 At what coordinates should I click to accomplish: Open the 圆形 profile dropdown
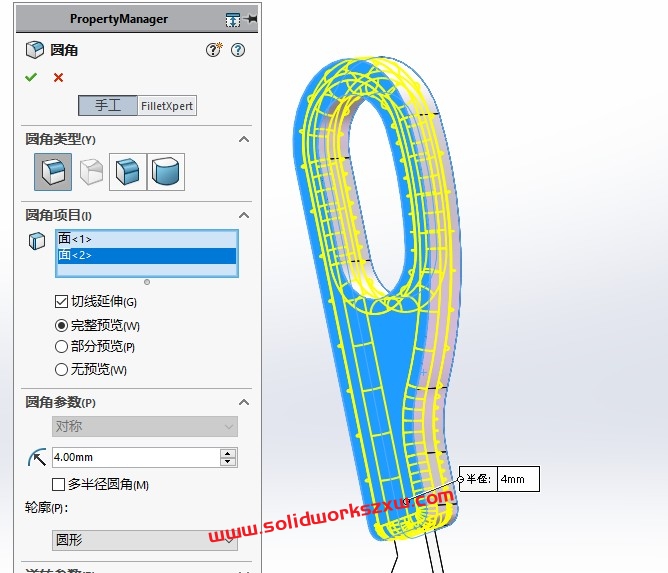coord(145,540)
